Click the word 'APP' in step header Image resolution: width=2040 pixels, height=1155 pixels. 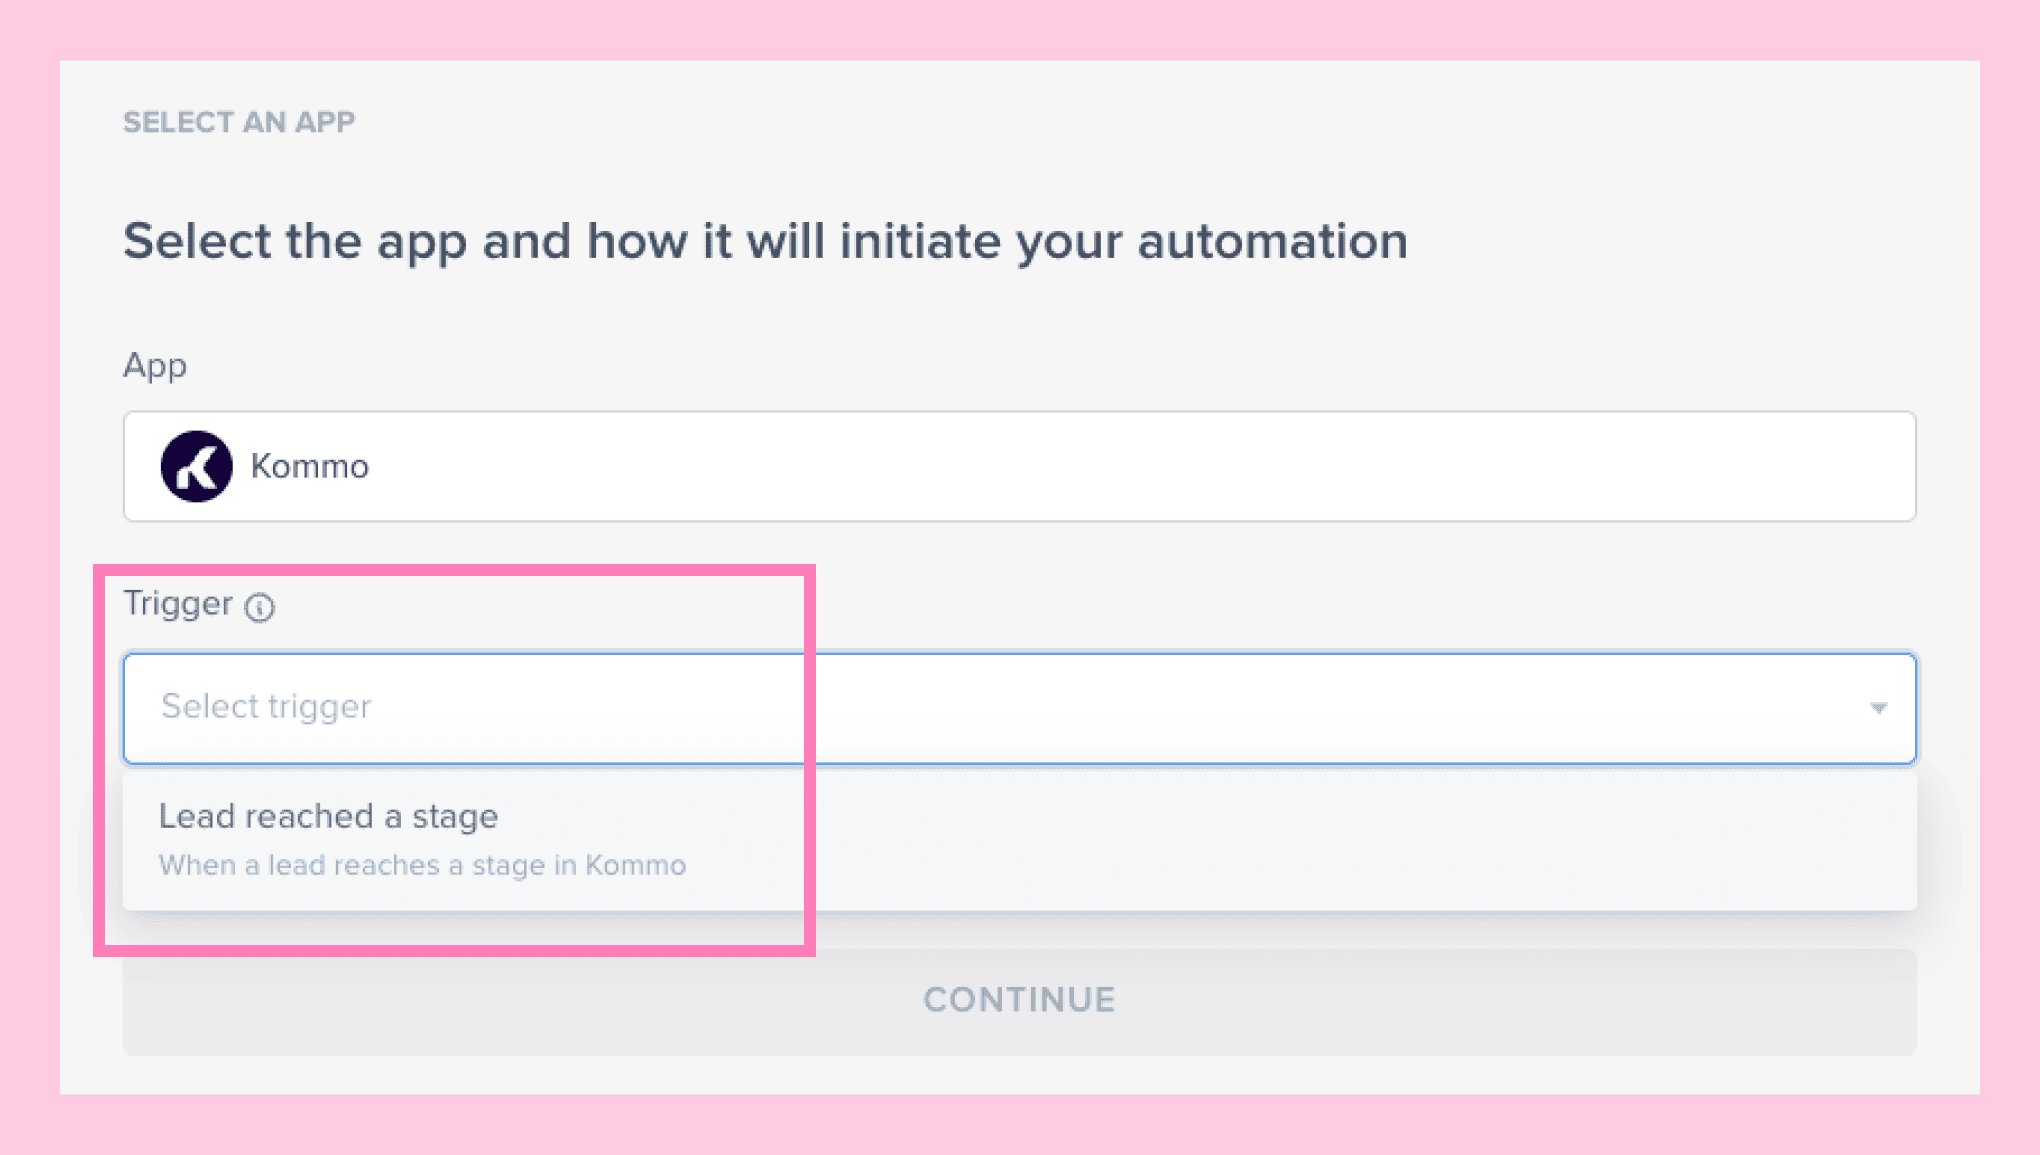coord(325,122)
